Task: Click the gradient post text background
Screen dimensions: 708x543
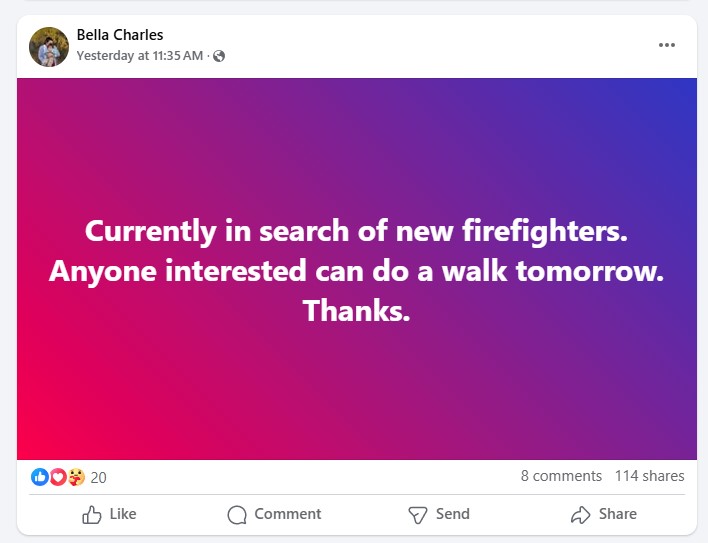Action: [x=357, y=269]
